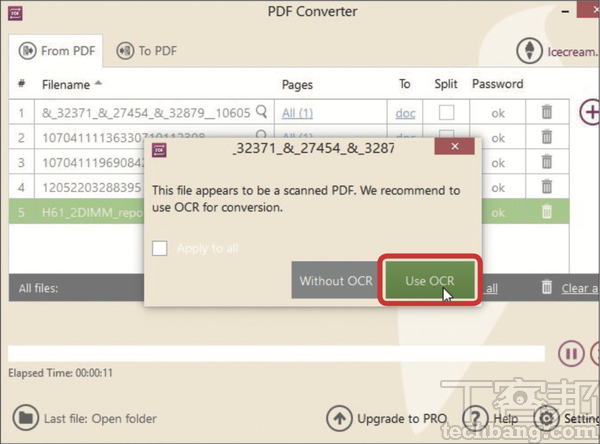Click the Password column header
The height and width of the screenshot is (444, 600).
point(497,84)
